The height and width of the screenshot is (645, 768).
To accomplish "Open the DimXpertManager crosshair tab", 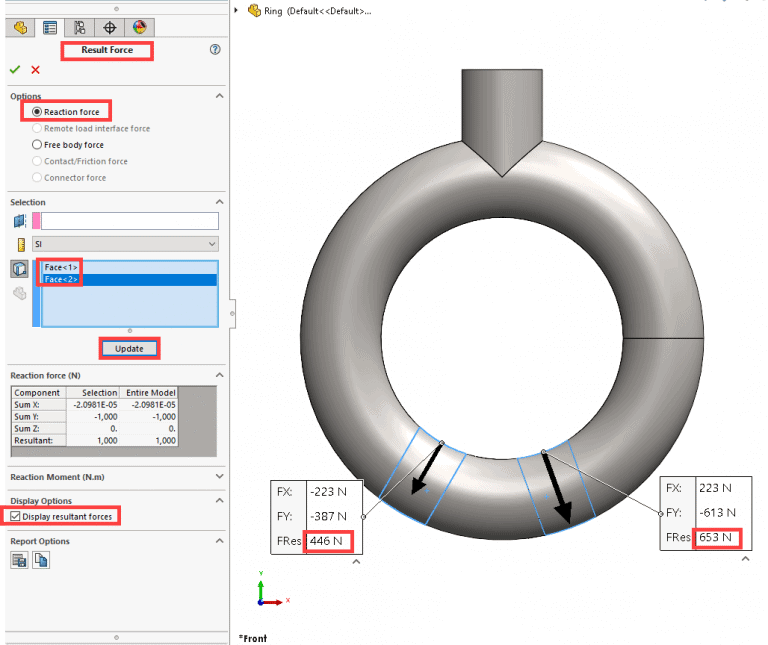I will click(x=110, y=27).
